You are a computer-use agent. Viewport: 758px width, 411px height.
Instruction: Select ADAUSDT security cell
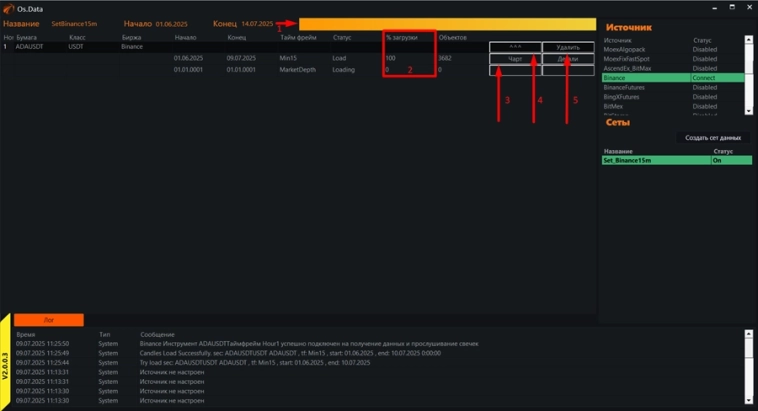point(29,47)
